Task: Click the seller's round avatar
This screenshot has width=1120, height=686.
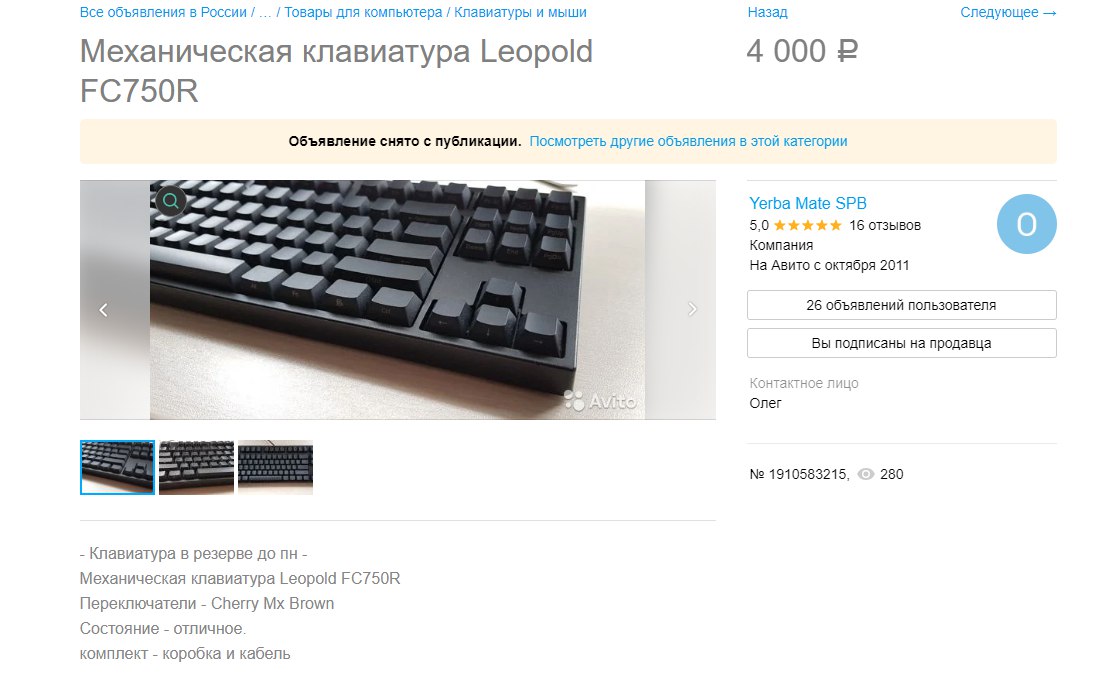Action: click(x=1026, y=224)
